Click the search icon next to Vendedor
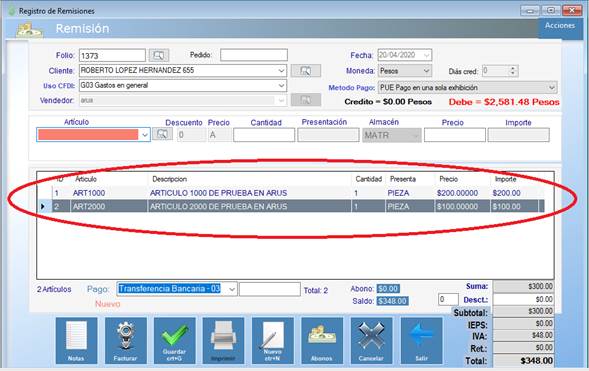Viewport: 589px width, 371px height. pyautogui.click(x=306, y=100)
